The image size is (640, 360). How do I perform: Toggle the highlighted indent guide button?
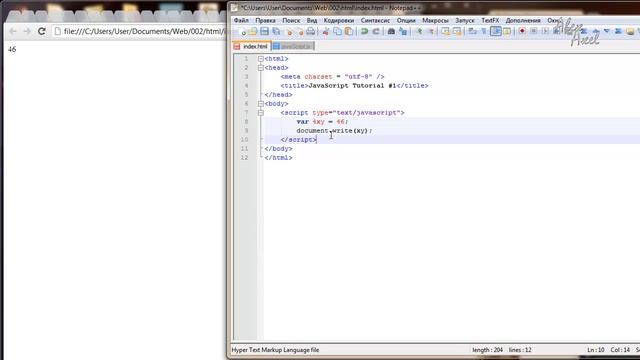tap(496, 31)
